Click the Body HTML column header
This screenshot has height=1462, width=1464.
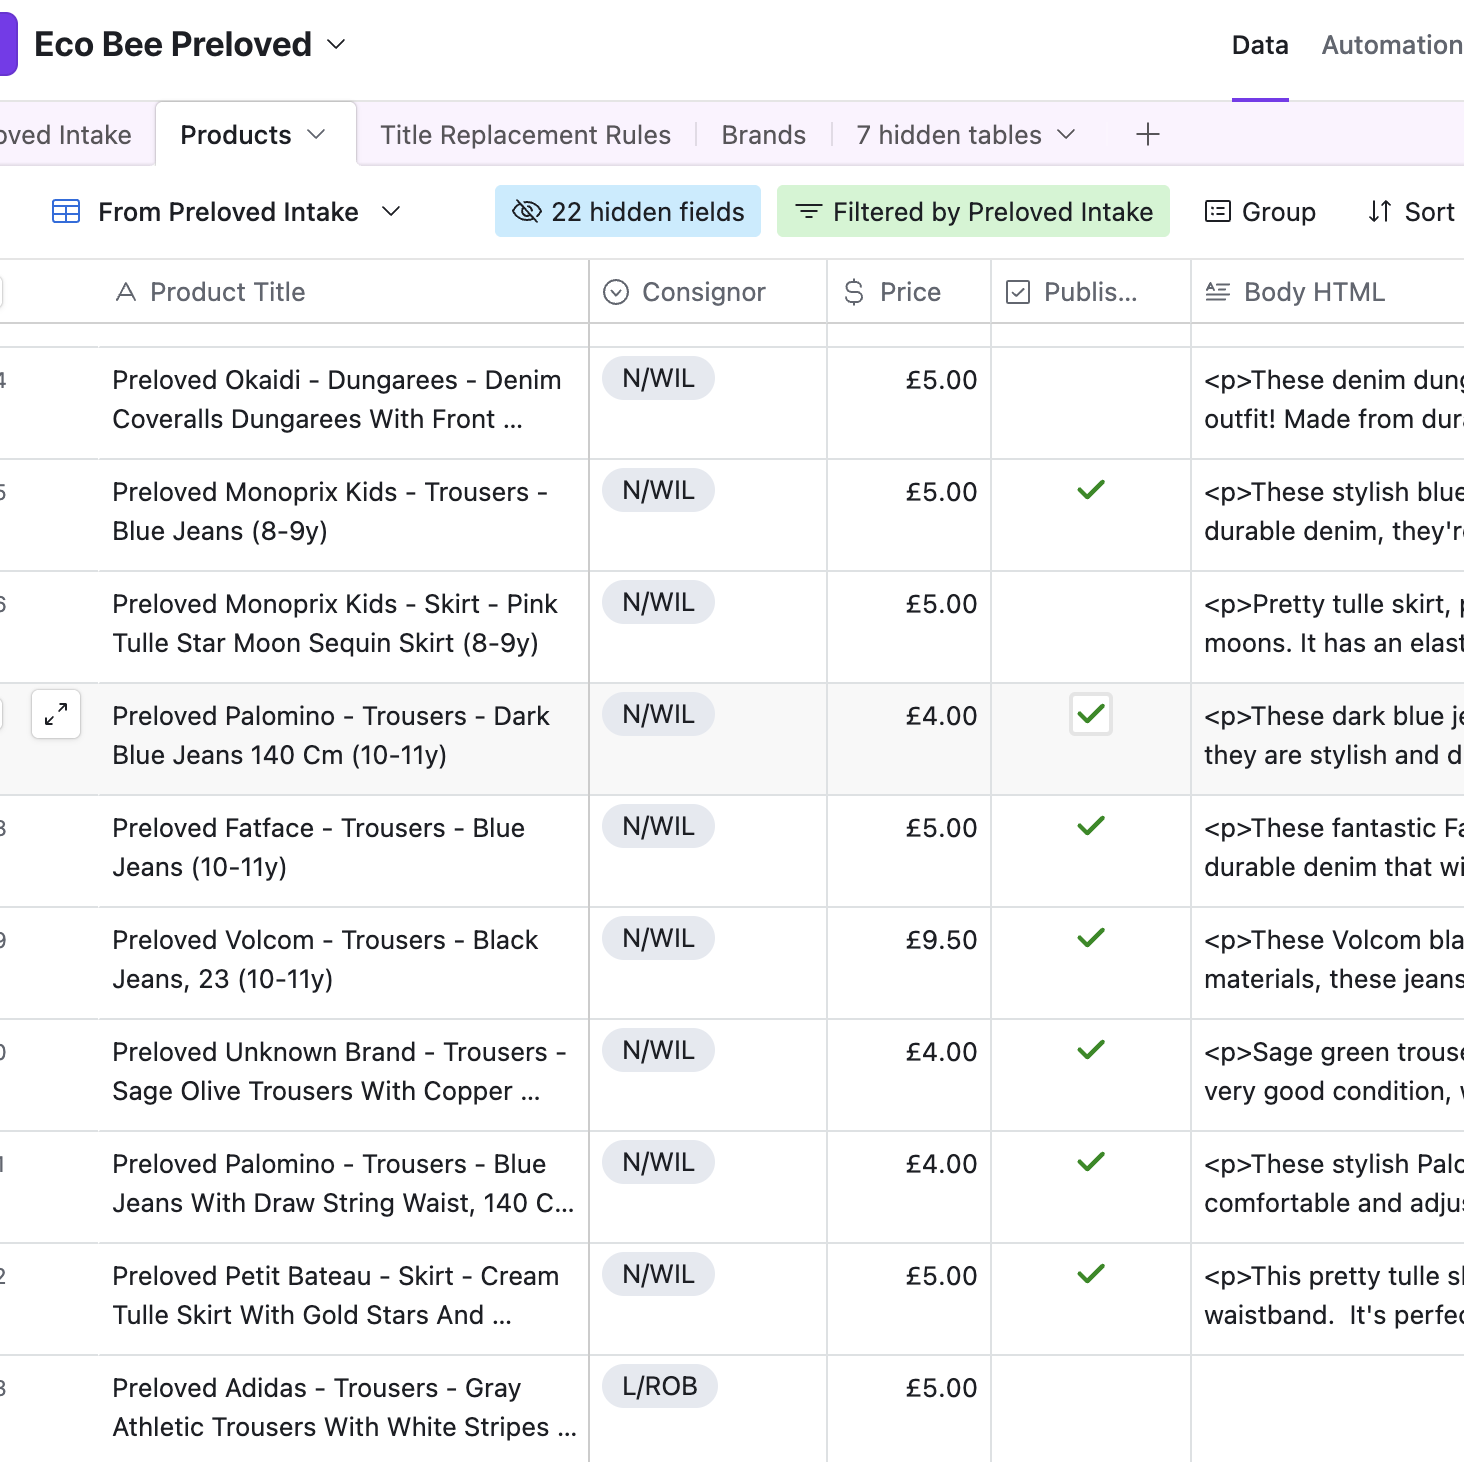(x=1313, y=292)
